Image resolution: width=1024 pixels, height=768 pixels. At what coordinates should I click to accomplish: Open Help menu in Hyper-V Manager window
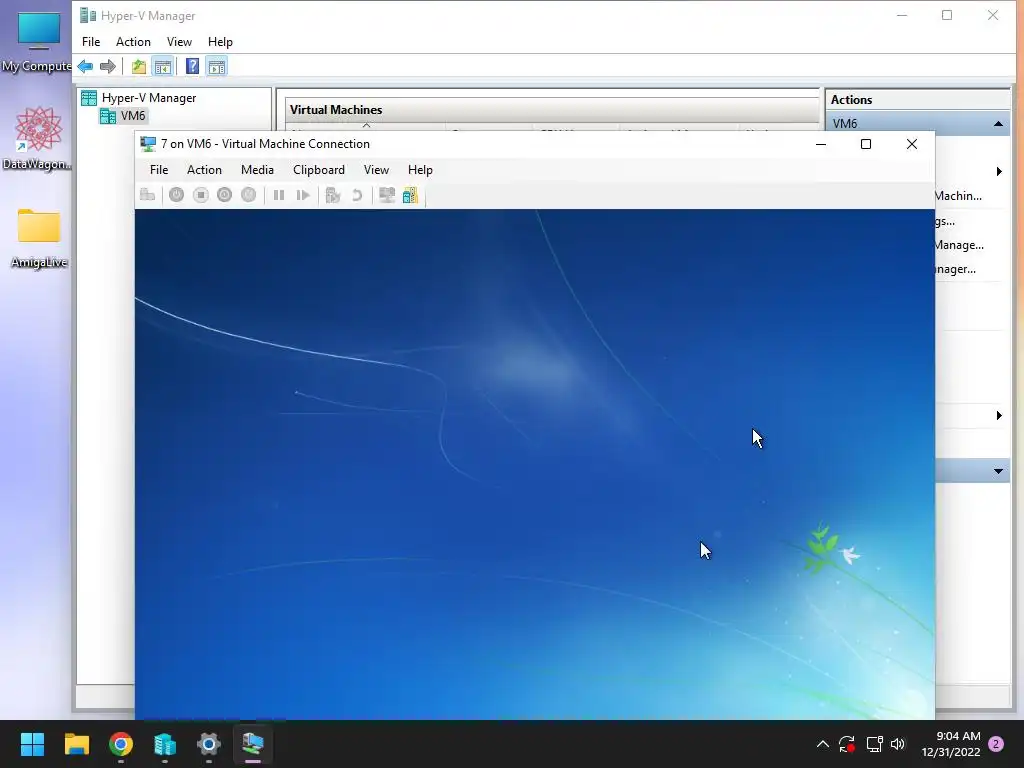tap(220, 42)
